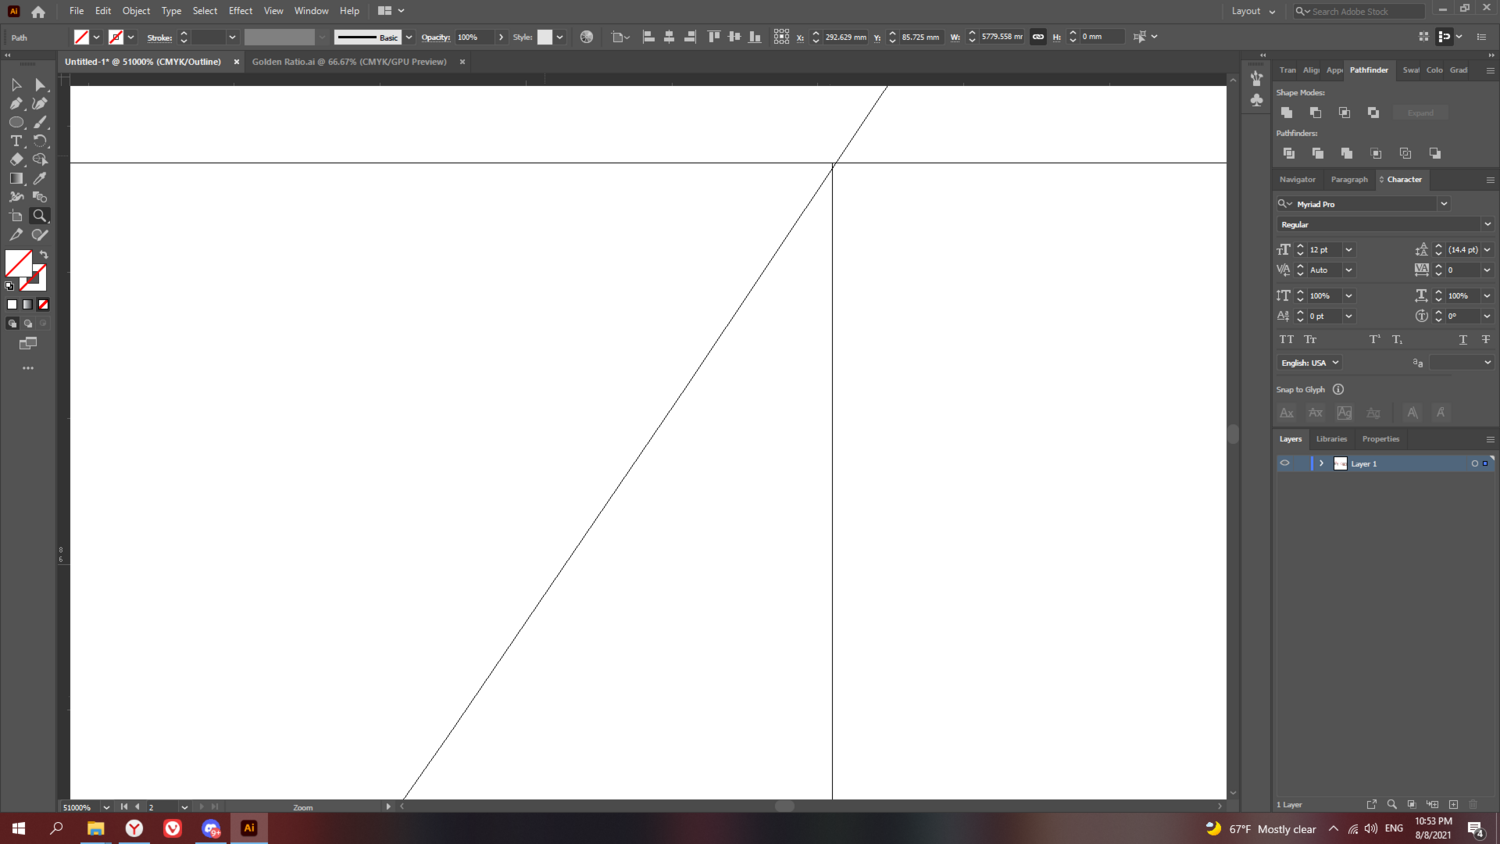1500x844 pixels.
Task: Toggle Underline in Character panel
Action: pyautogui.click(x=1463, y=340)
